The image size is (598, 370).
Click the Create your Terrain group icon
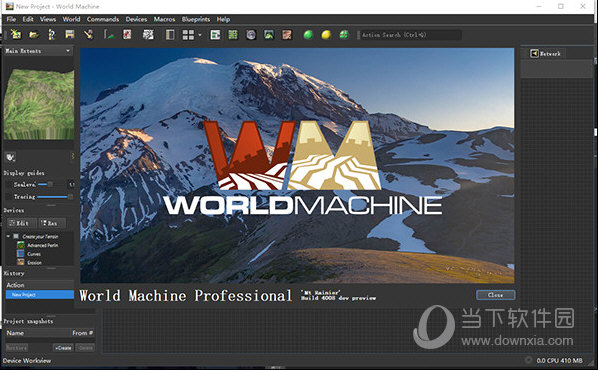tap(16, 236)
